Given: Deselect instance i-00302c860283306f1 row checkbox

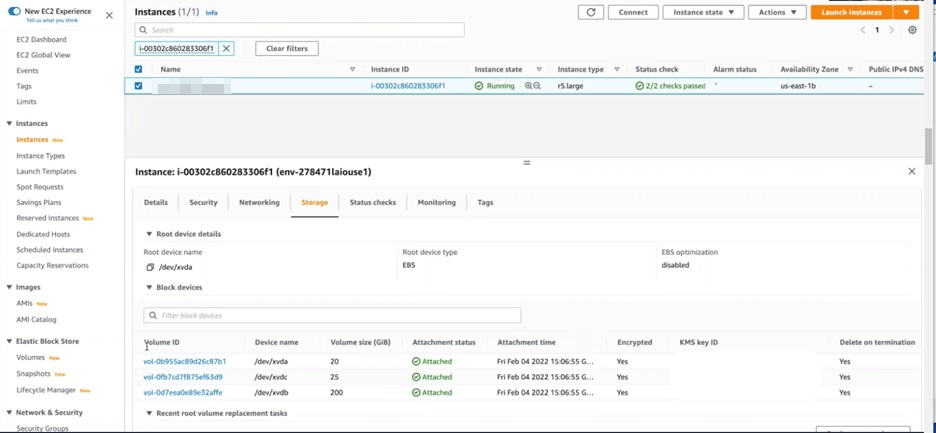Looking at the screenshot, I should point(138,86).
